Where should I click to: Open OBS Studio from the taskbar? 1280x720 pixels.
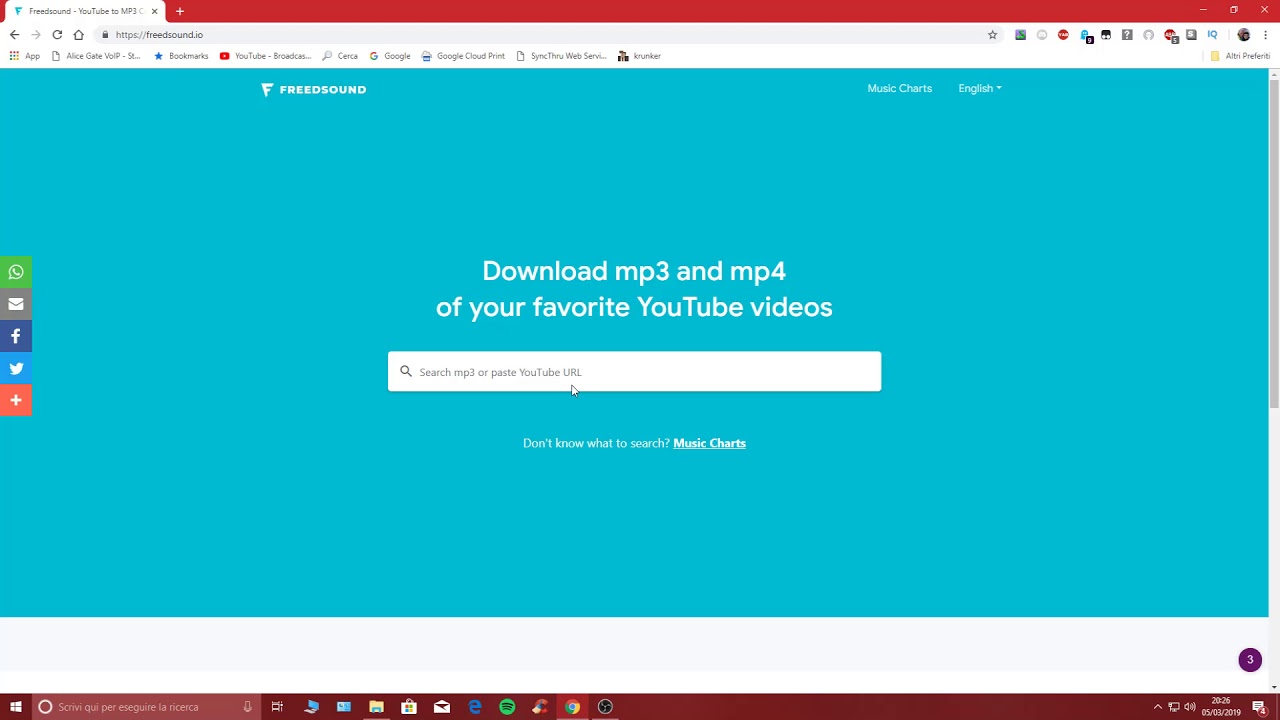pyautogui.click(x=605, y=707)
